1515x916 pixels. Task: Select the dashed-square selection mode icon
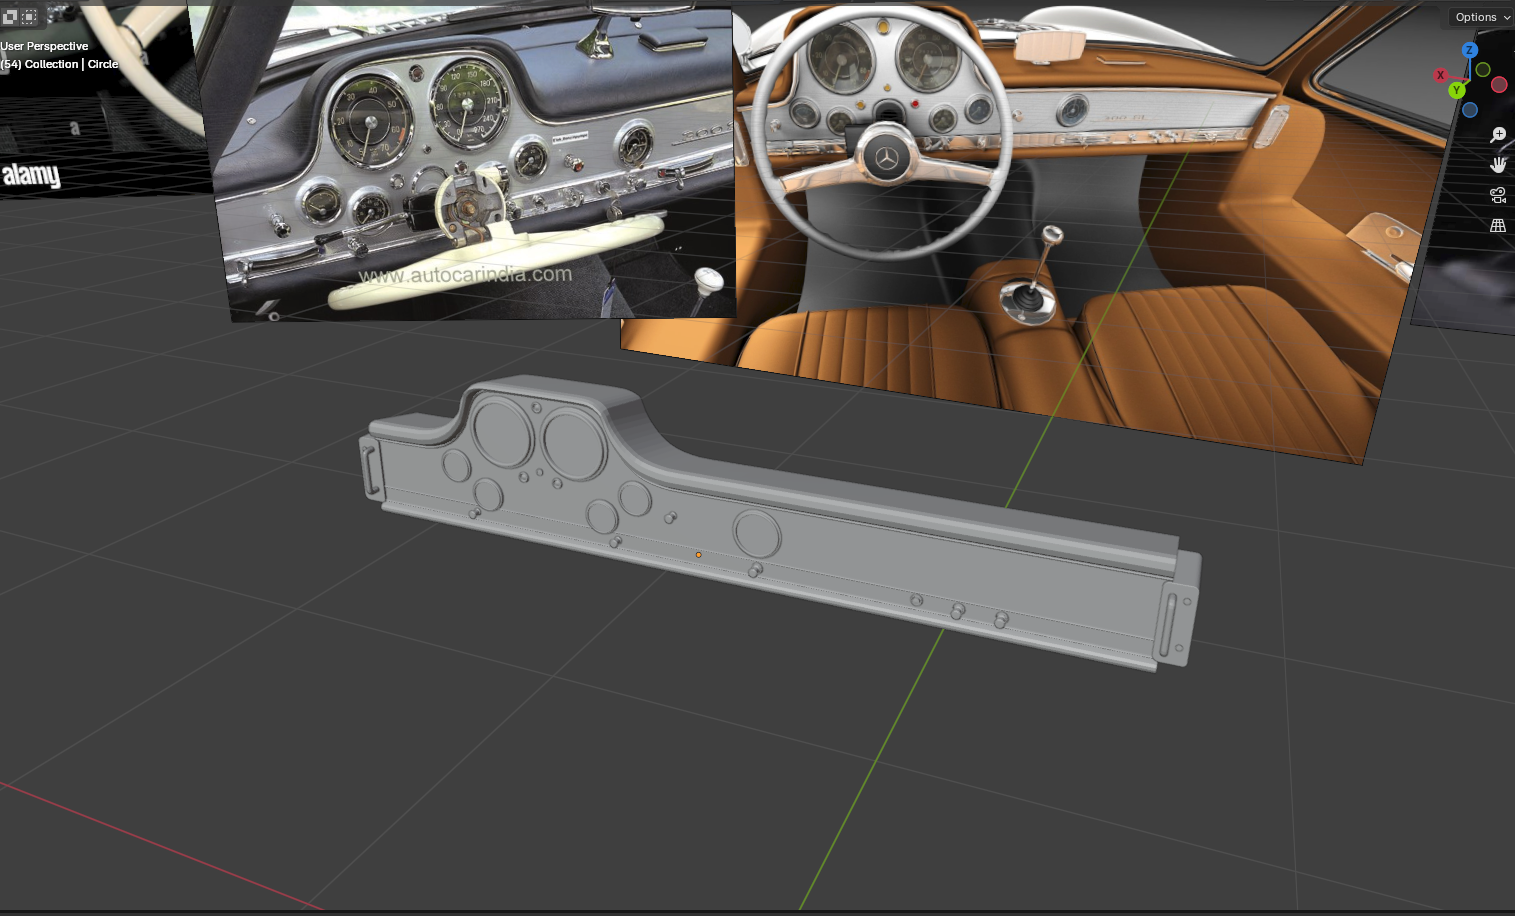pyautogui.click(x=29, y=16)
